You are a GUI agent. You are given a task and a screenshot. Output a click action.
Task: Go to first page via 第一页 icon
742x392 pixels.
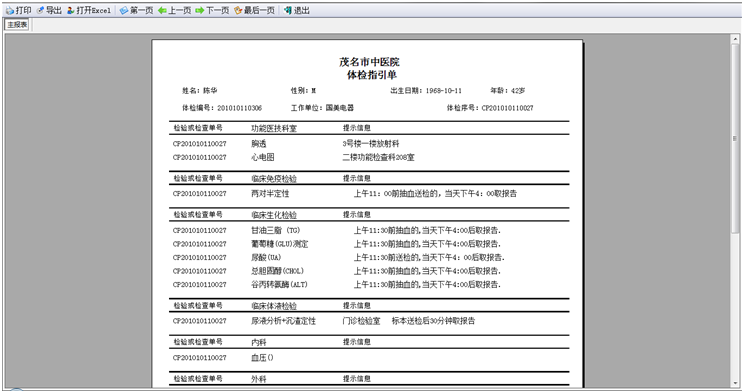(x=124, y=10)
